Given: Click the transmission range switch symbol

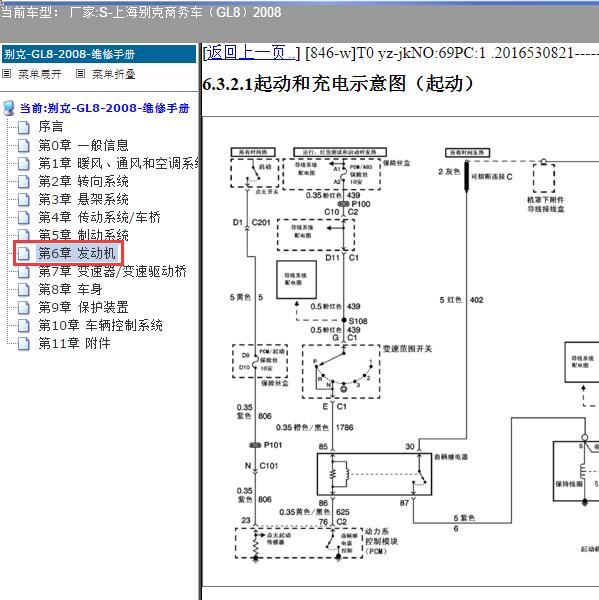Looking at the screenshot, I should (x=341, y=371).
